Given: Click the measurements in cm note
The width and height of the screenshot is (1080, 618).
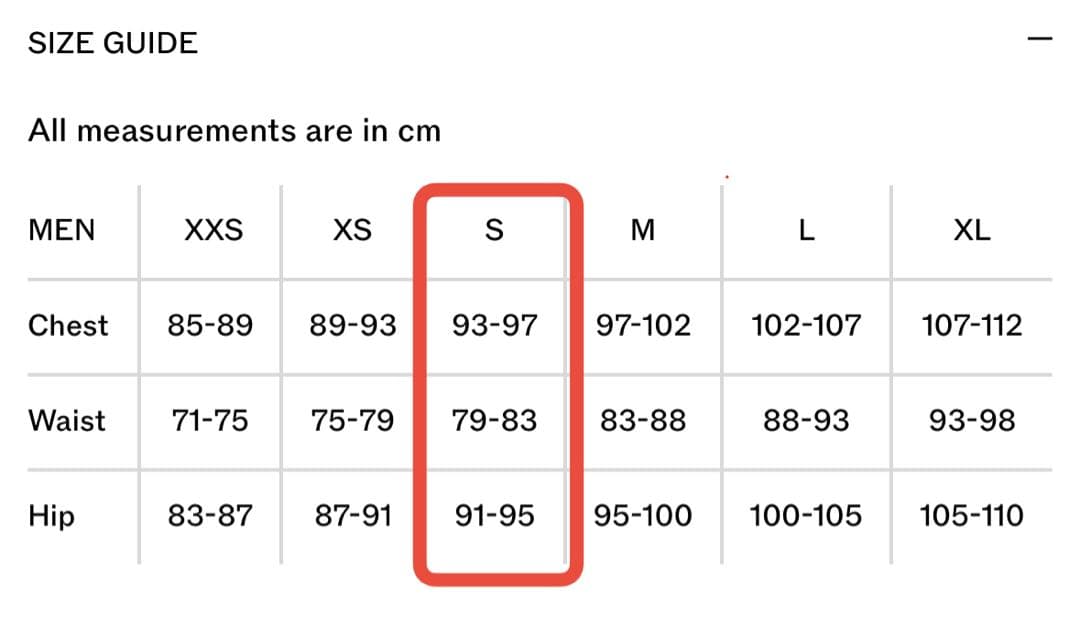Looking at the screenshot, I should [234, 131].
